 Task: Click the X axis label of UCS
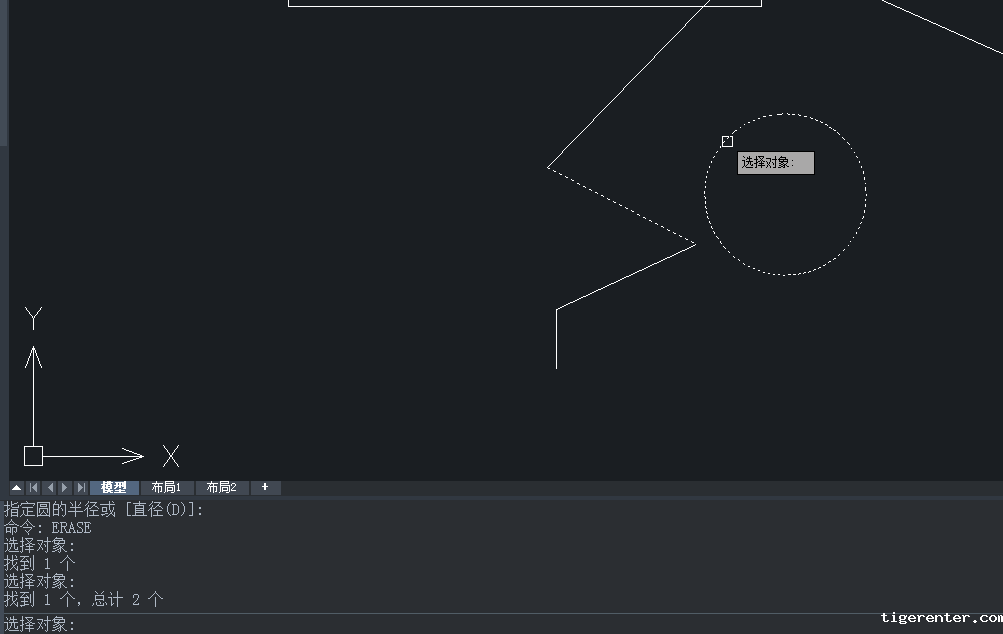click(x=171, y=457)
